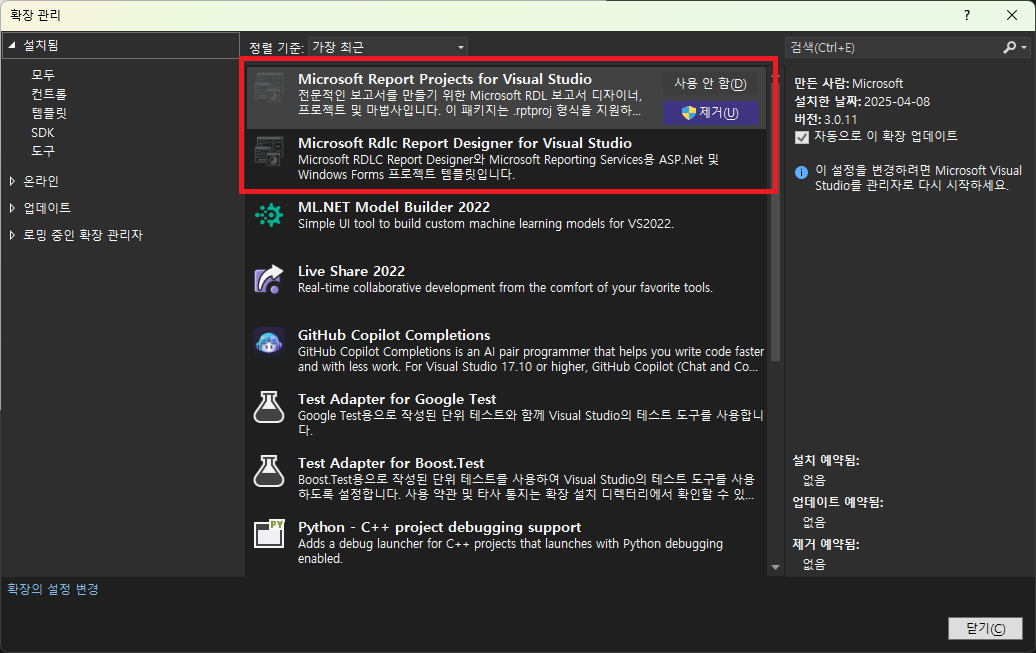Collapse the 설치됨 tree node
The height and width of the screenshot is (653, 1036).
coord(11,45)
